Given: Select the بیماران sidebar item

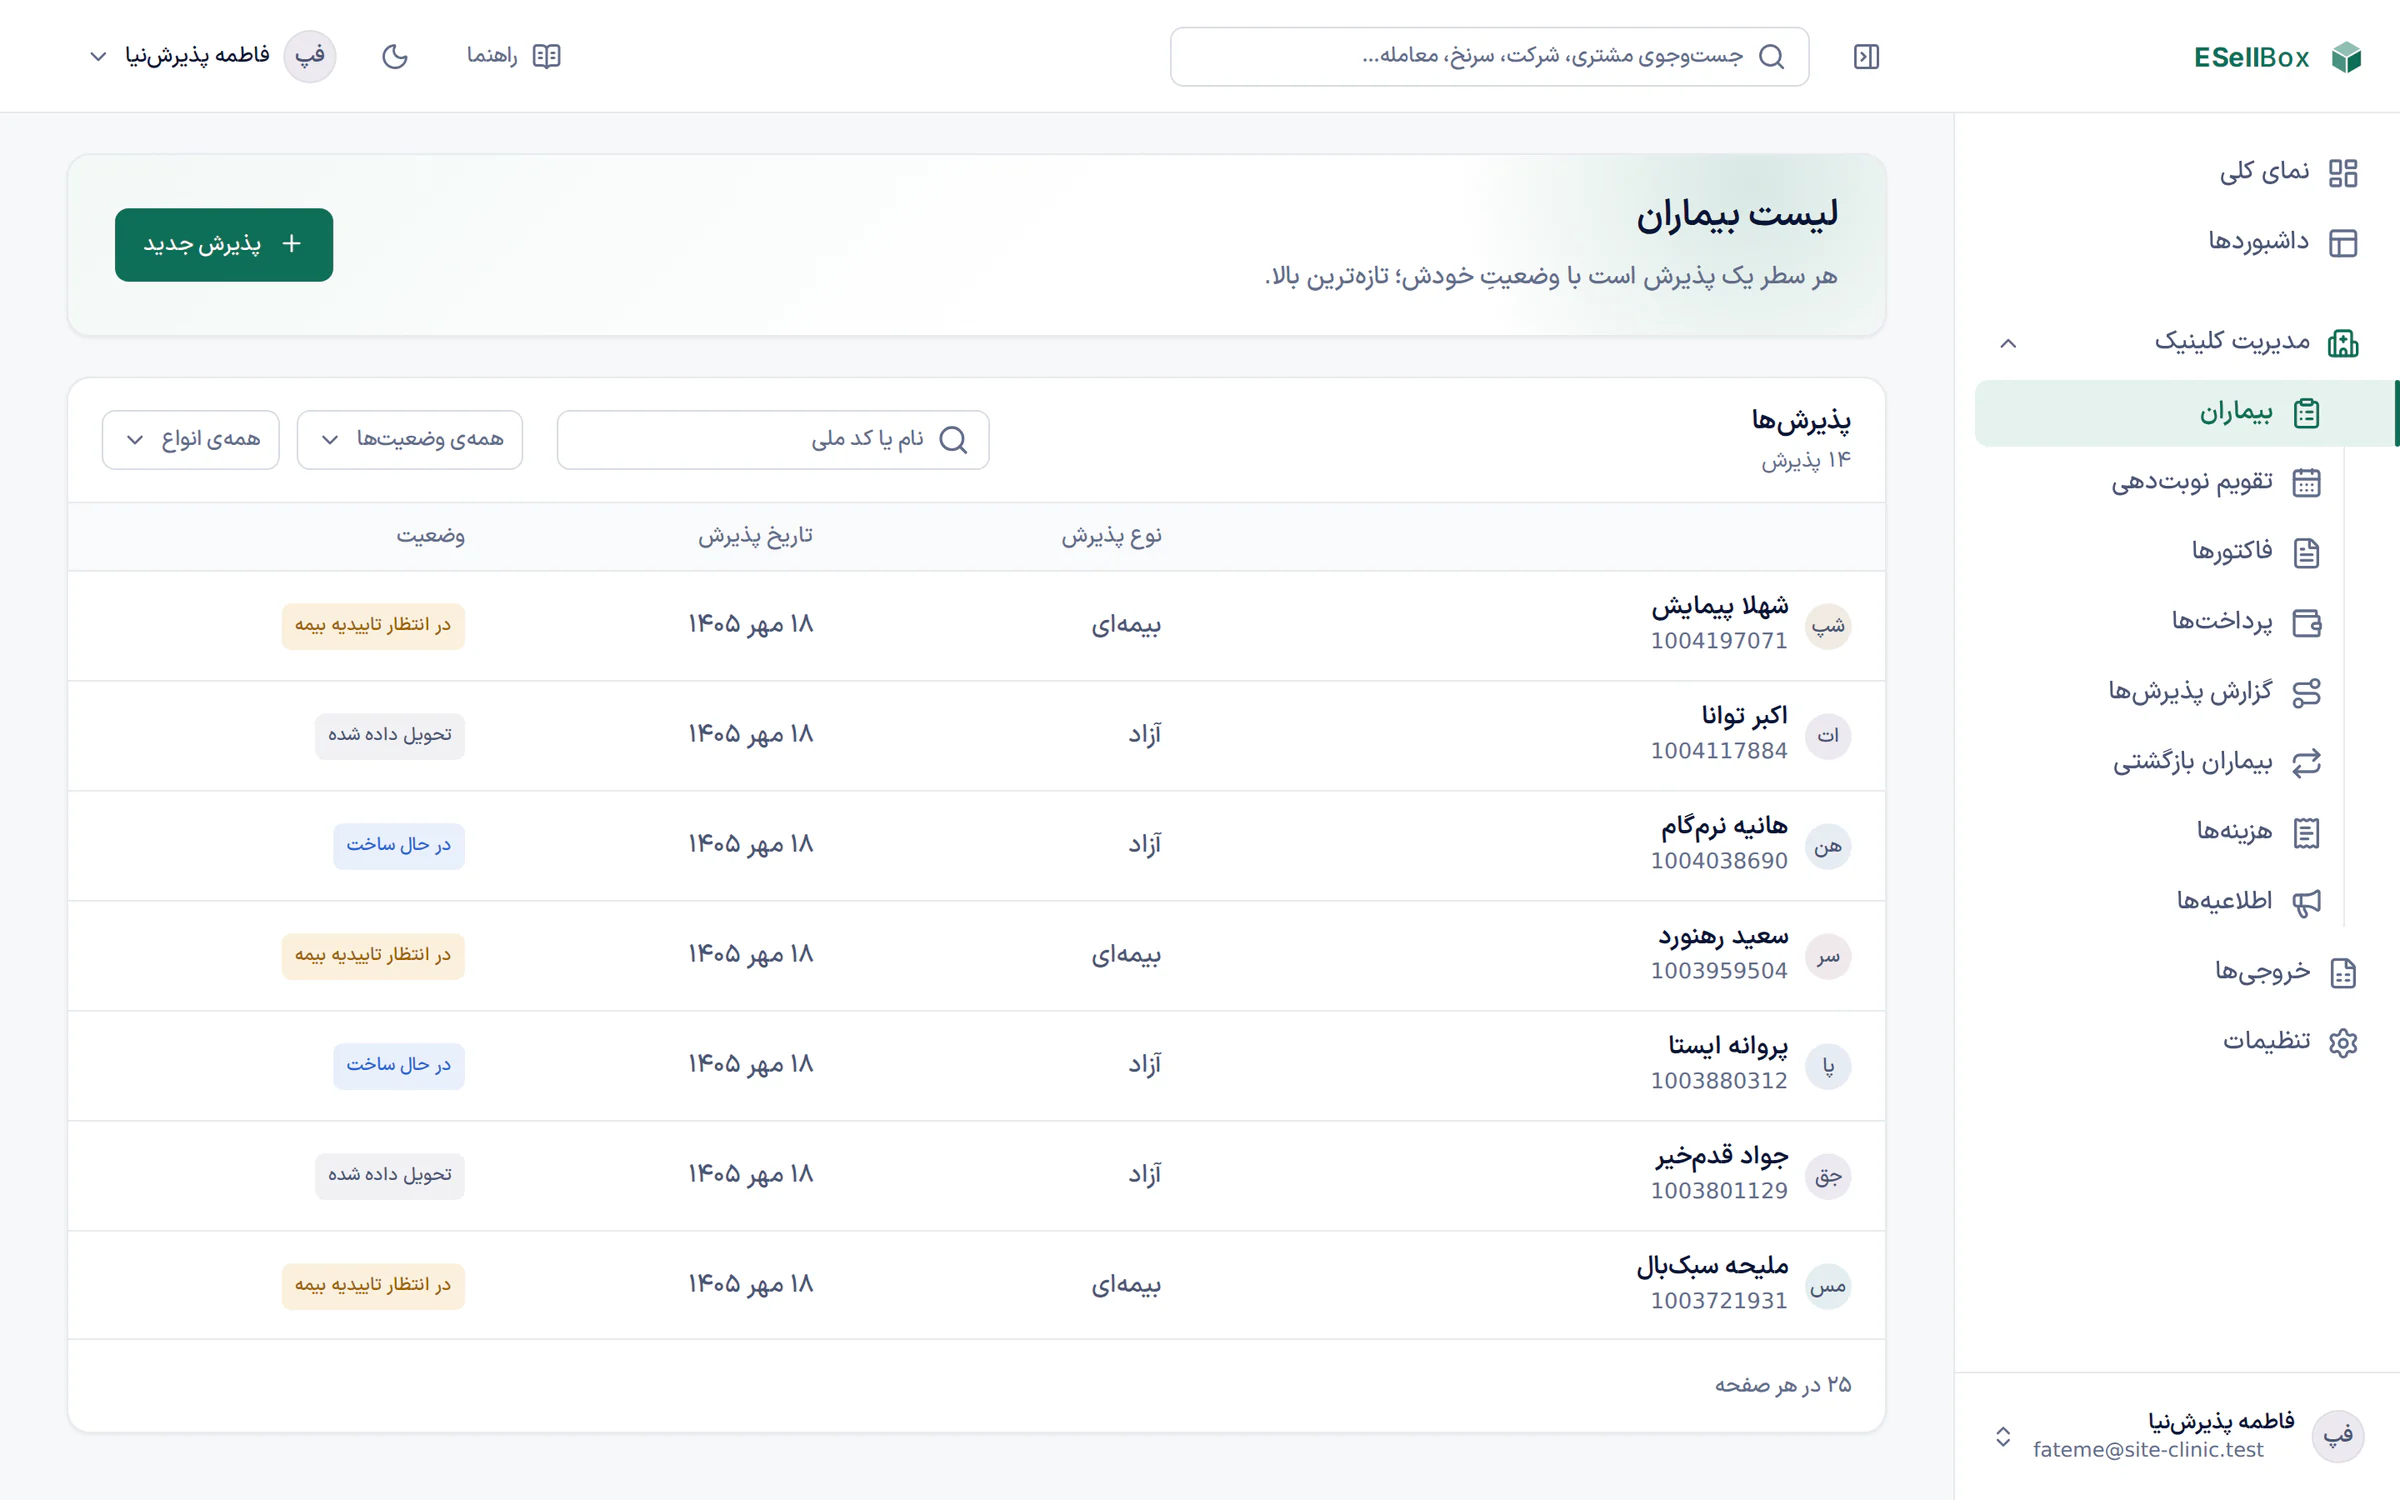Looking at the screenshot, I should point(2187,413).
